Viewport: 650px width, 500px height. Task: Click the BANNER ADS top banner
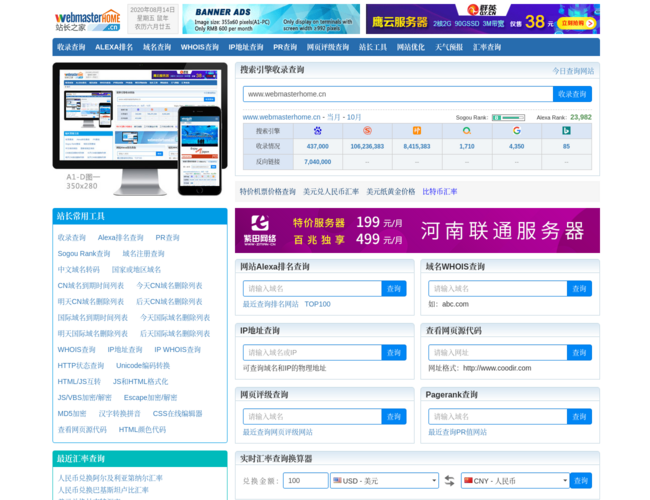click(x=271, y=19)
